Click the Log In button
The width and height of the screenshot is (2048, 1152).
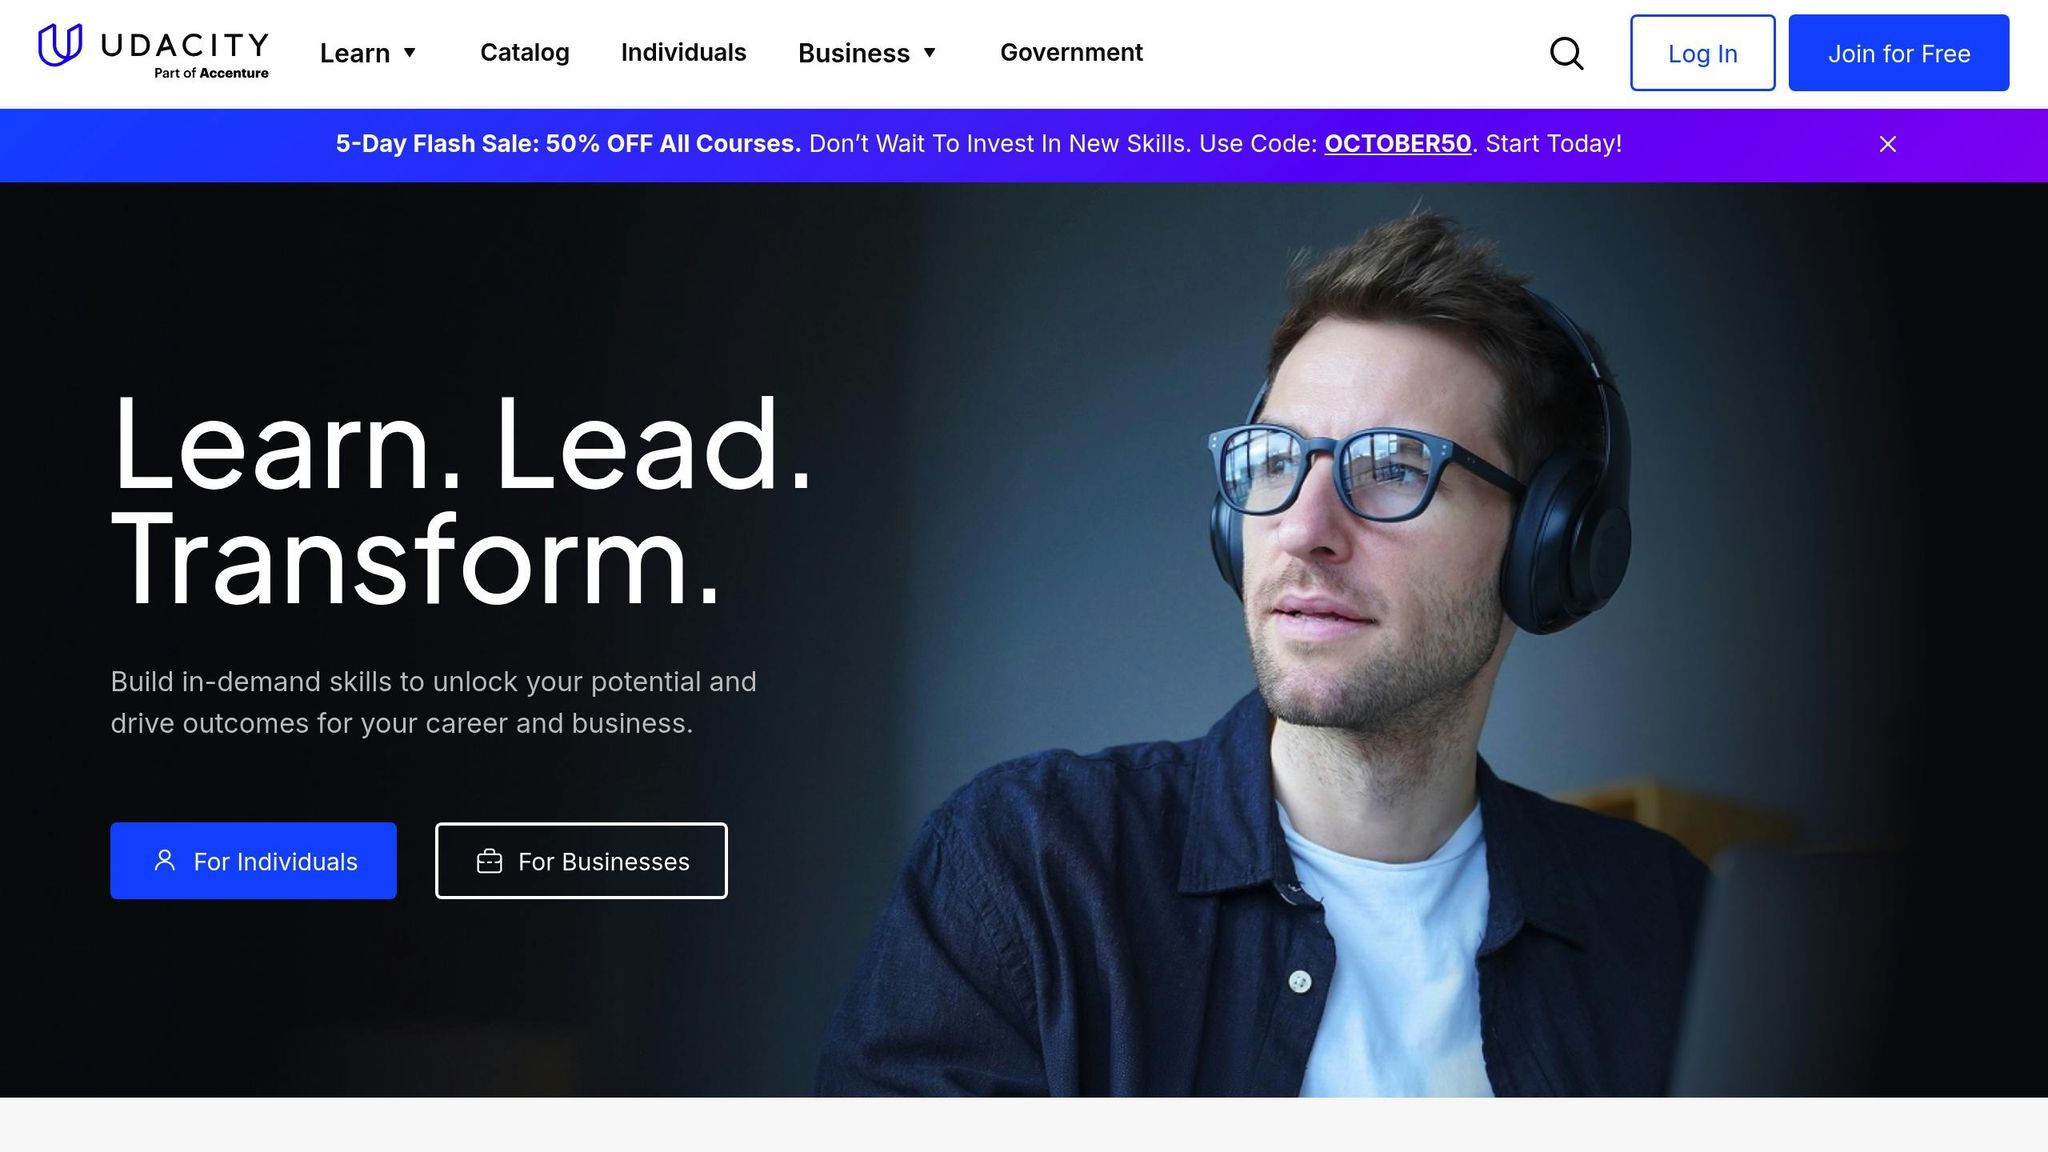coord(1702,53)
